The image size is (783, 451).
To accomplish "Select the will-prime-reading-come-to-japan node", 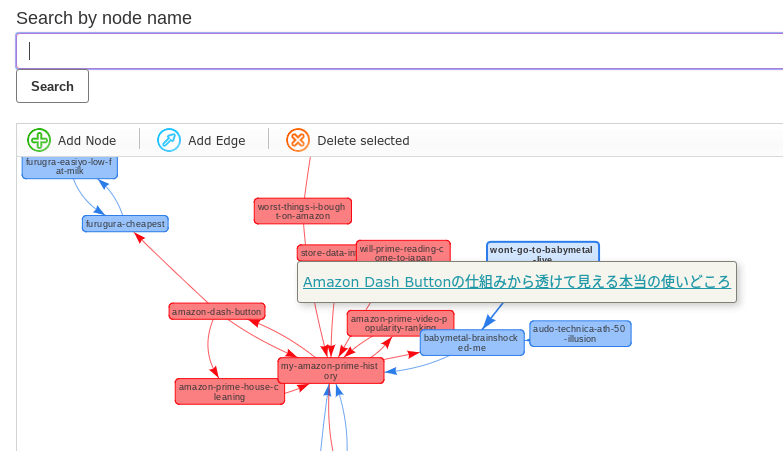I will click(402, 251).
